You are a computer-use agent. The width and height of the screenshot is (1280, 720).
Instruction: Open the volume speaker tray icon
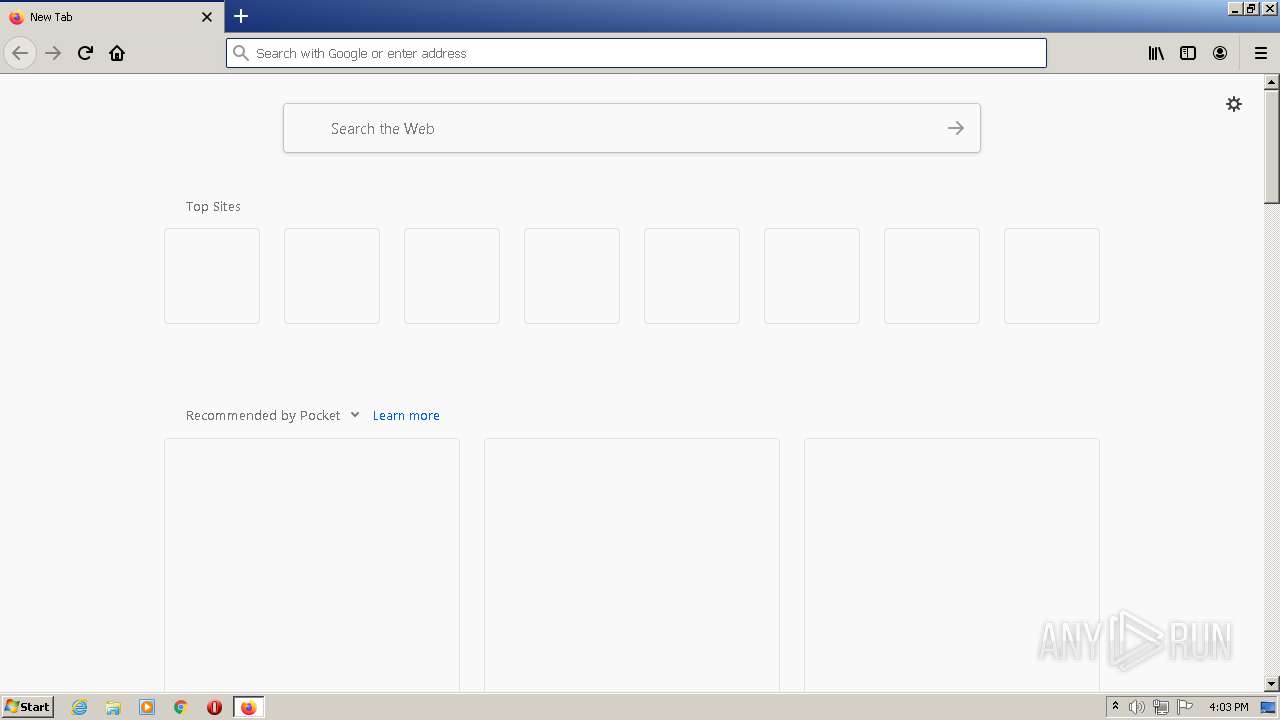pyautogui.click(x=1137, y=707)
